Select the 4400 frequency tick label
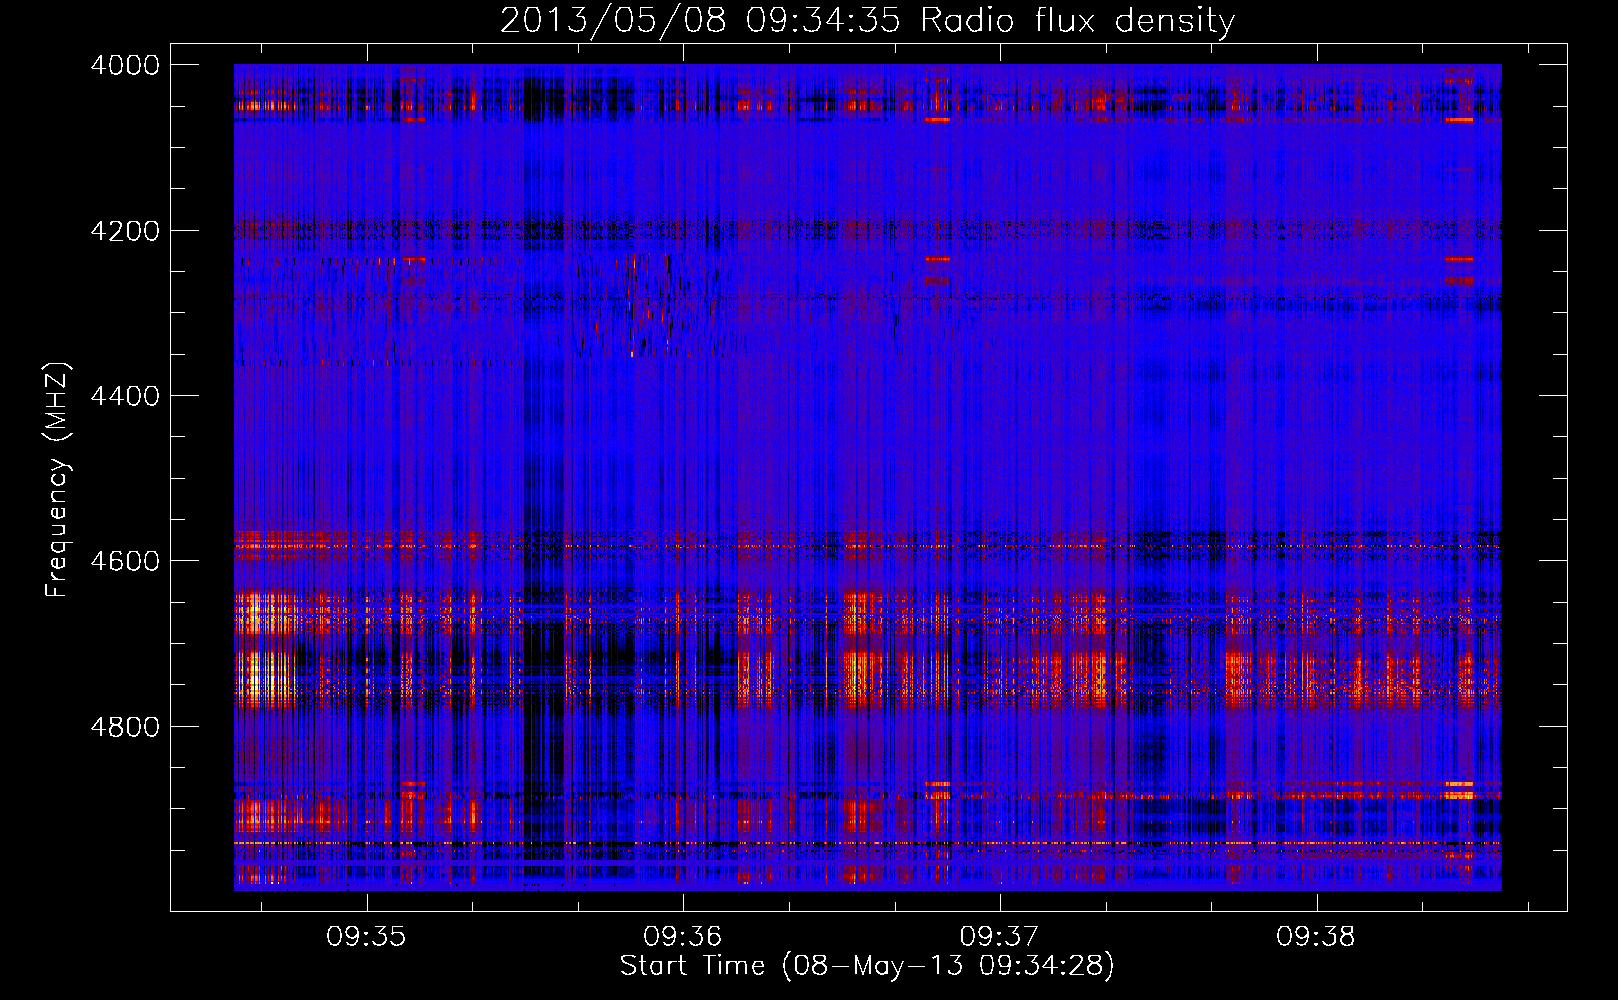Screen dimensions: 1618x1000 (x=125, y=396)
